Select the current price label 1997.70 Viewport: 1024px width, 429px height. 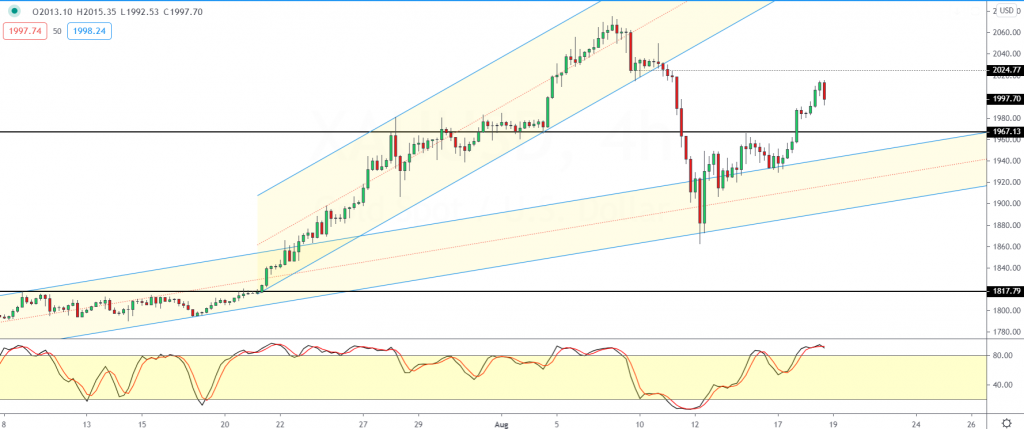pyautogui.click(x=1006, y=99)
